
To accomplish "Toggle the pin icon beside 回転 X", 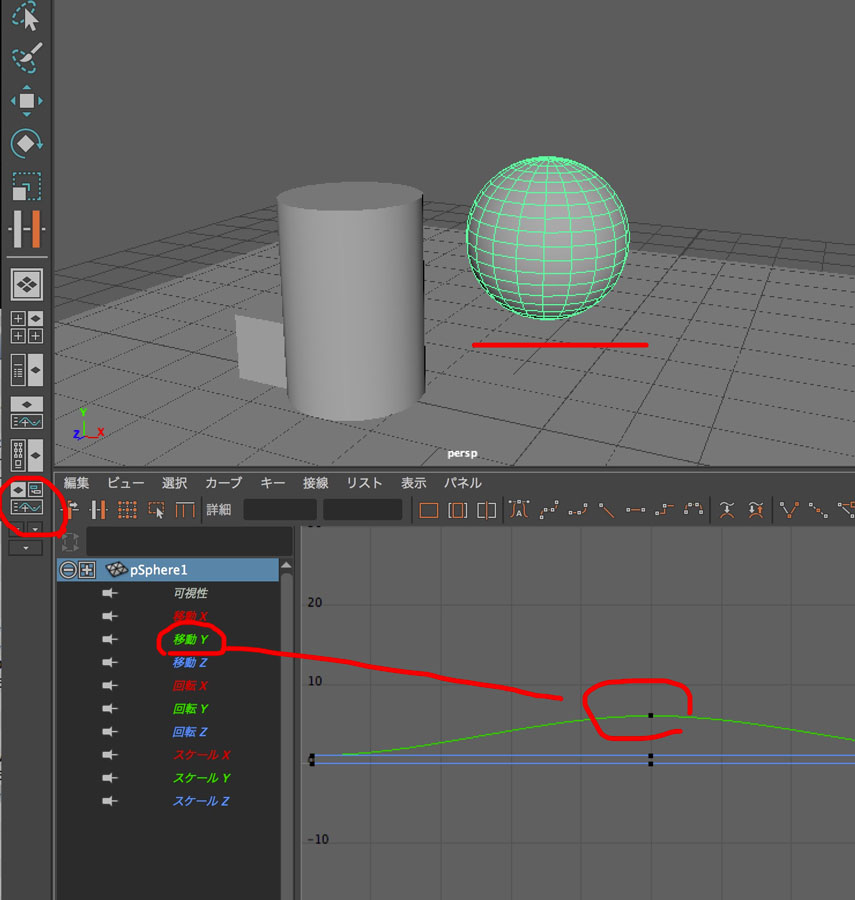I will tap(110, 685).
